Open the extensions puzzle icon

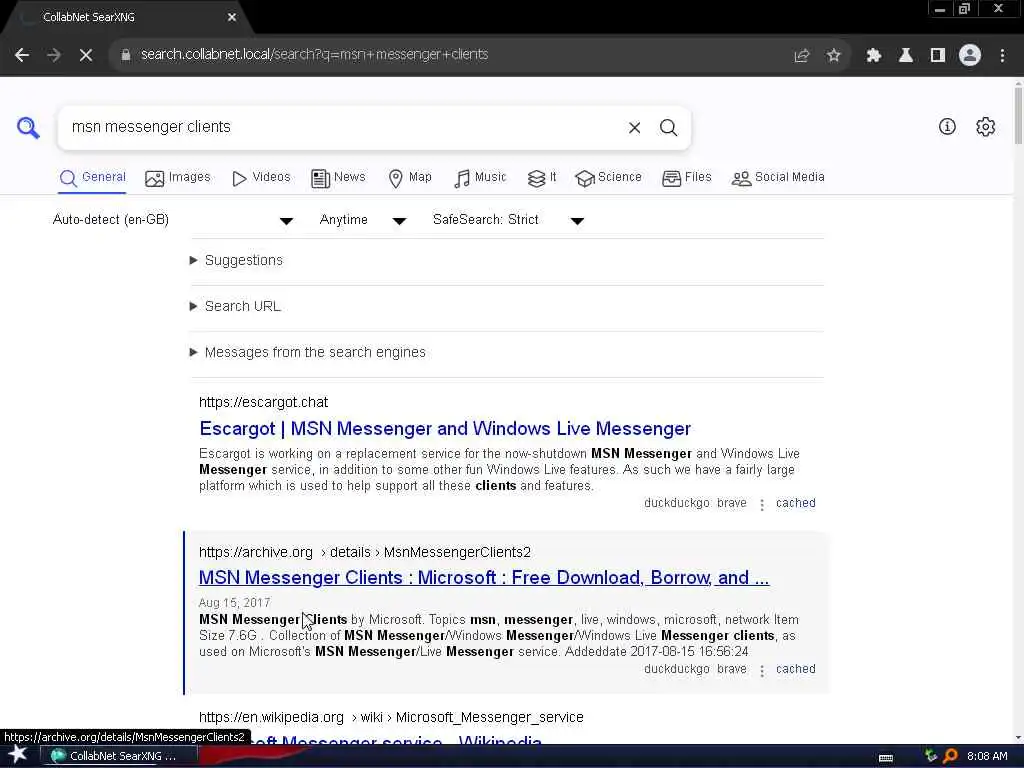point(873,56)
